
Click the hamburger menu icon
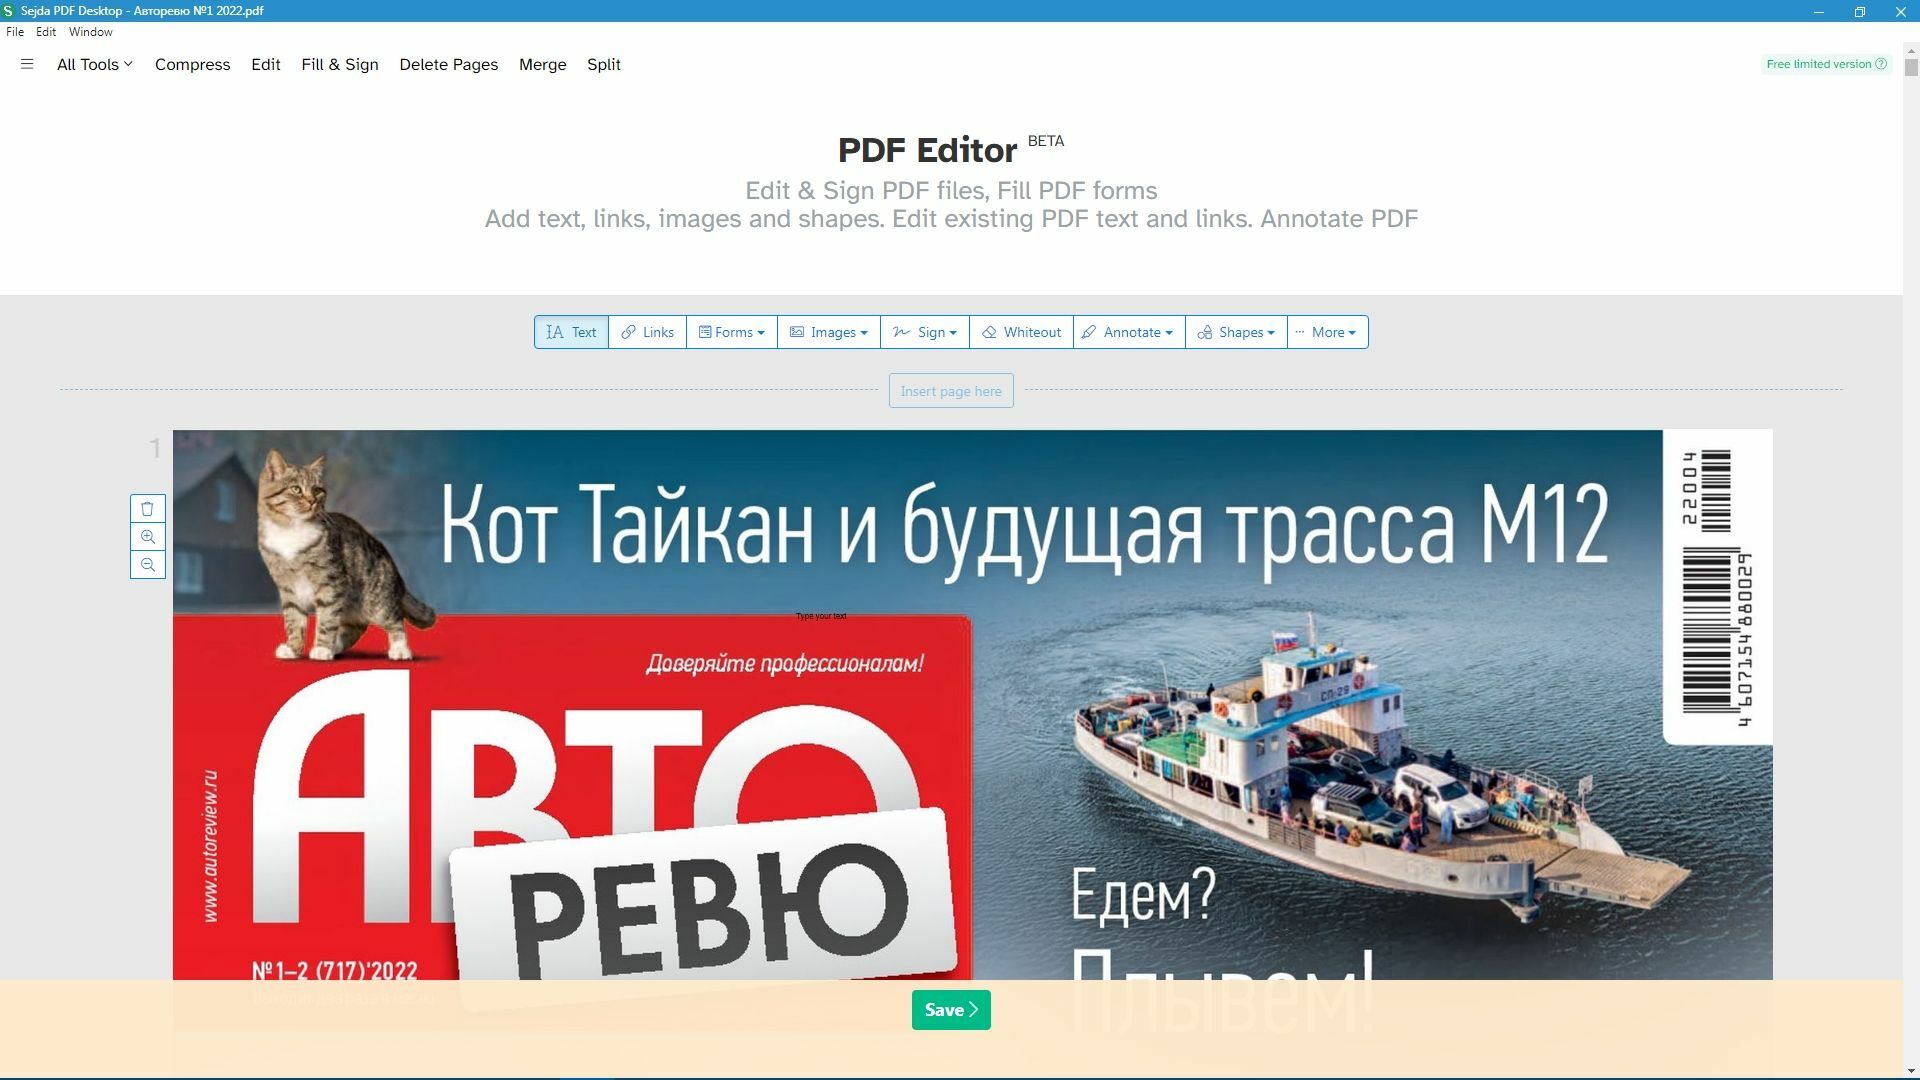(x=27, y=64)
